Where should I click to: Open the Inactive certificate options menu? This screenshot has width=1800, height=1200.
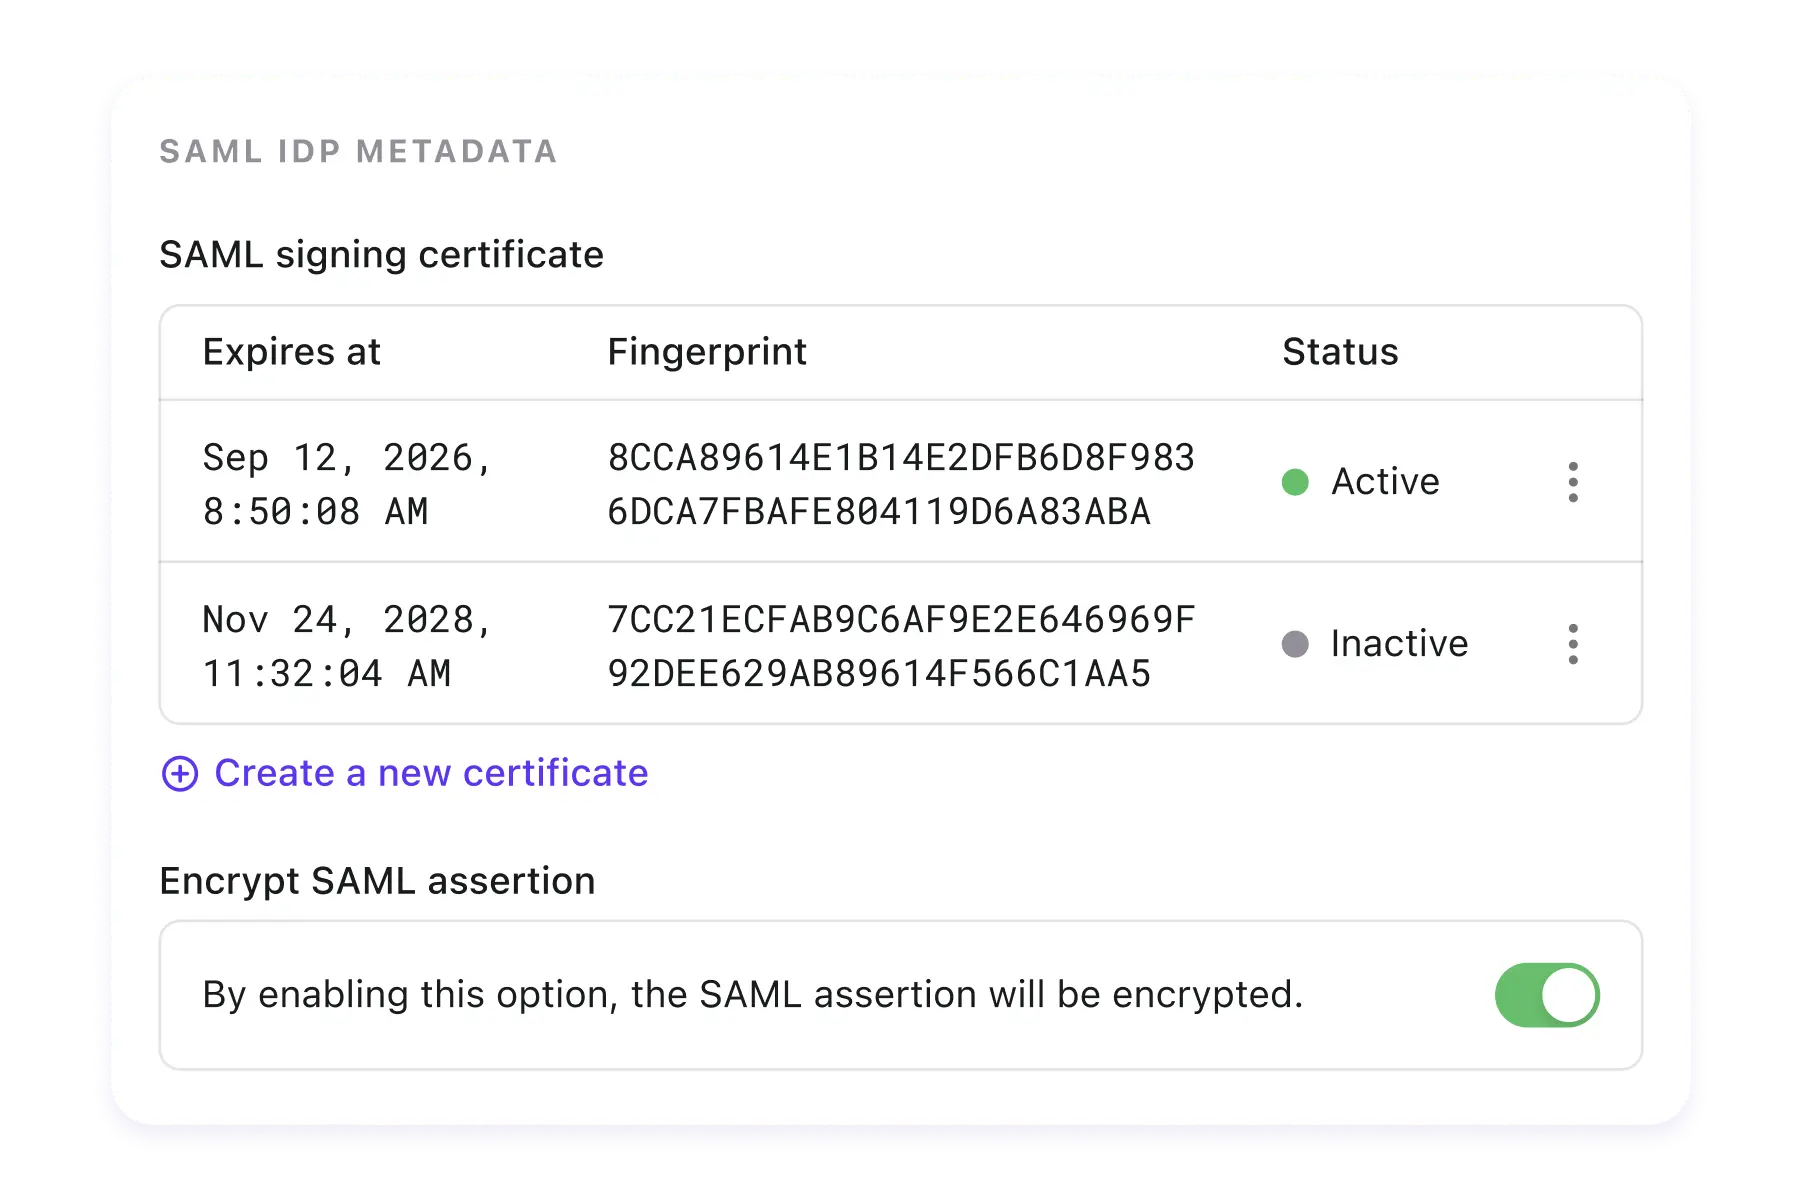(1573, 644)
